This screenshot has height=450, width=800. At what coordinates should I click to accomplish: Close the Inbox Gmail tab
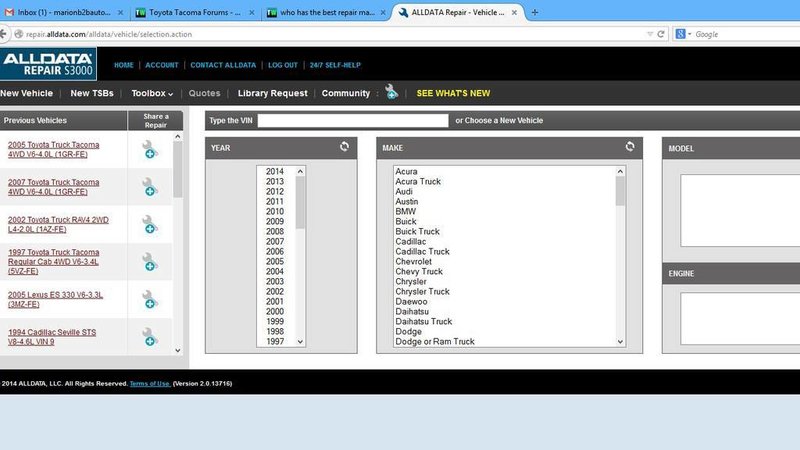point(120,13)
